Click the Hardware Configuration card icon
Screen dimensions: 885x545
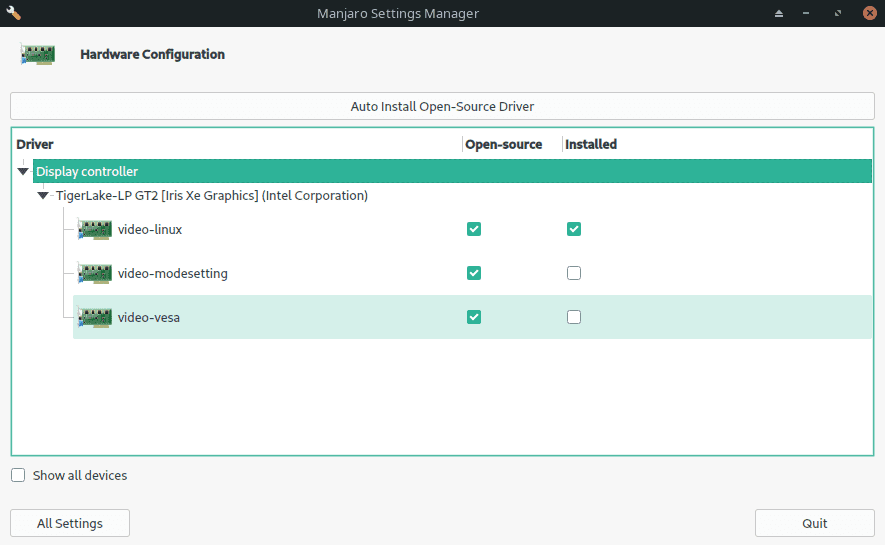(38, 54)
